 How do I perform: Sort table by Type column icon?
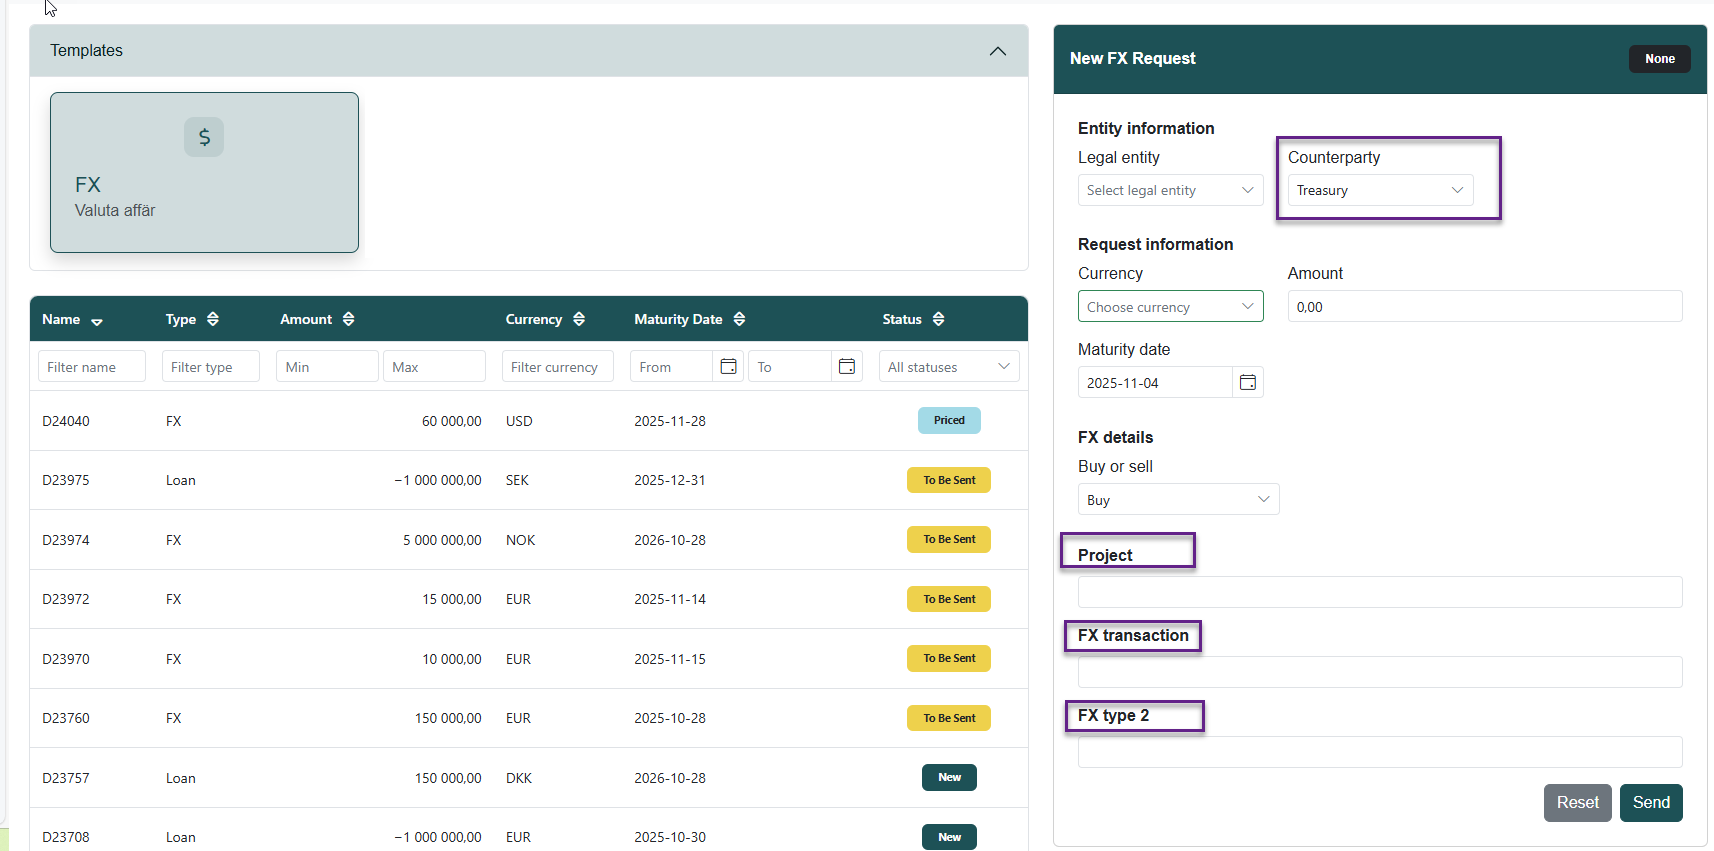213,319
